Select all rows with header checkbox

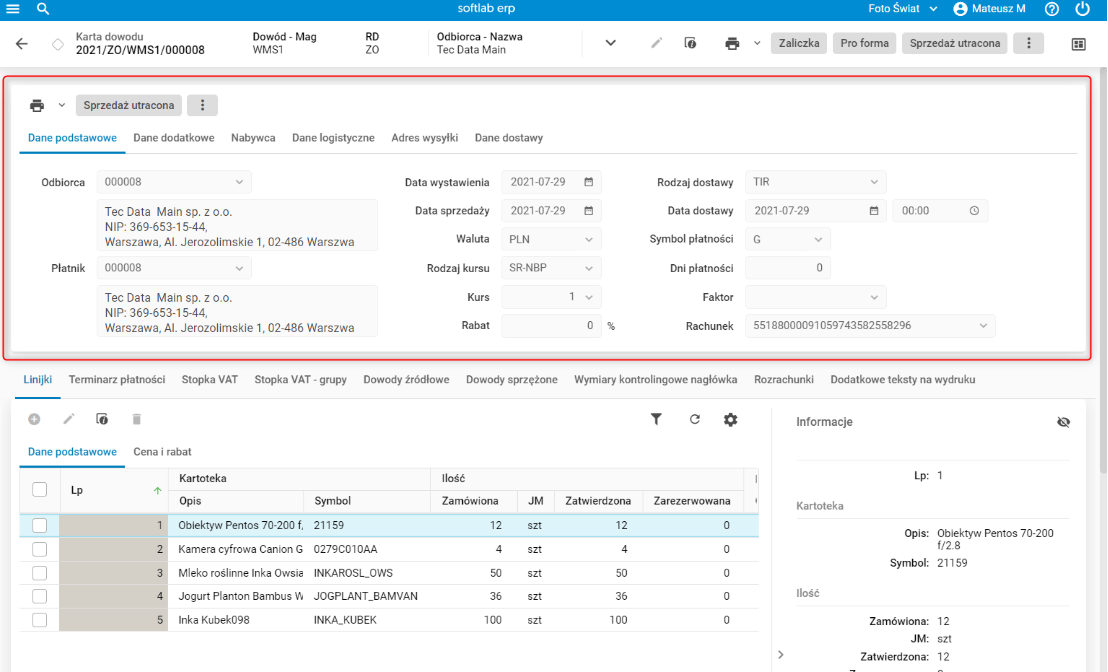pos(39,489)
